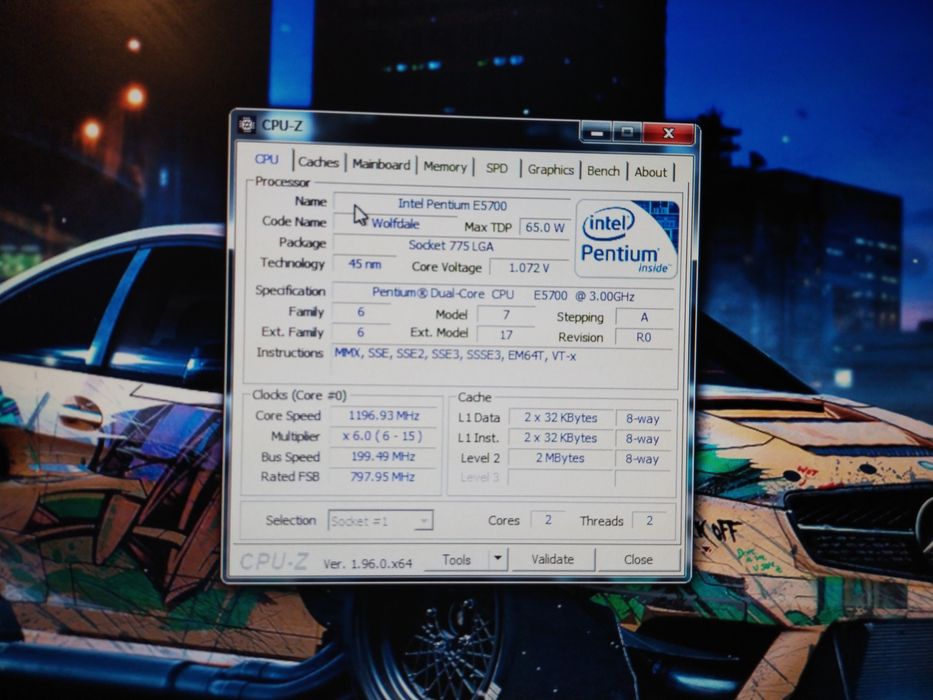Show the About tab
The image size is (933, 700).
(650, 172)
